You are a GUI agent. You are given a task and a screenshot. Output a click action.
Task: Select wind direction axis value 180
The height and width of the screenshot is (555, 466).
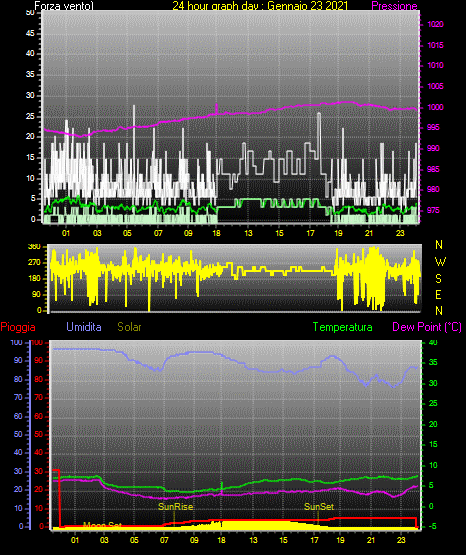pyautogui.click(x=34, y=279)
